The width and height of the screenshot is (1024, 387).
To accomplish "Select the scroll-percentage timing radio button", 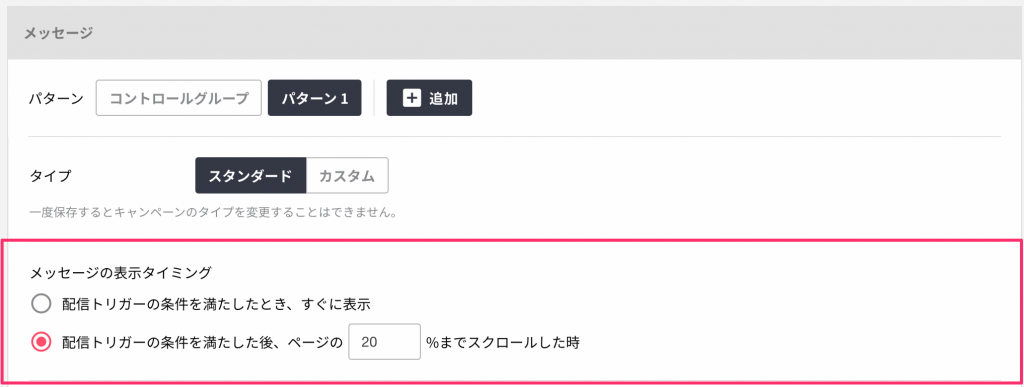I will [41, 342].
